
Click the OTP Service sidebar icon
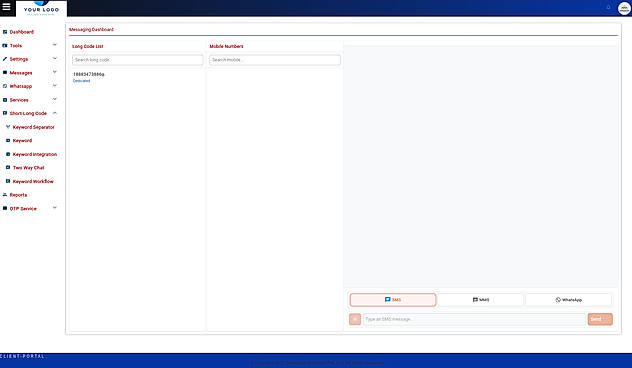pos(5,208)
